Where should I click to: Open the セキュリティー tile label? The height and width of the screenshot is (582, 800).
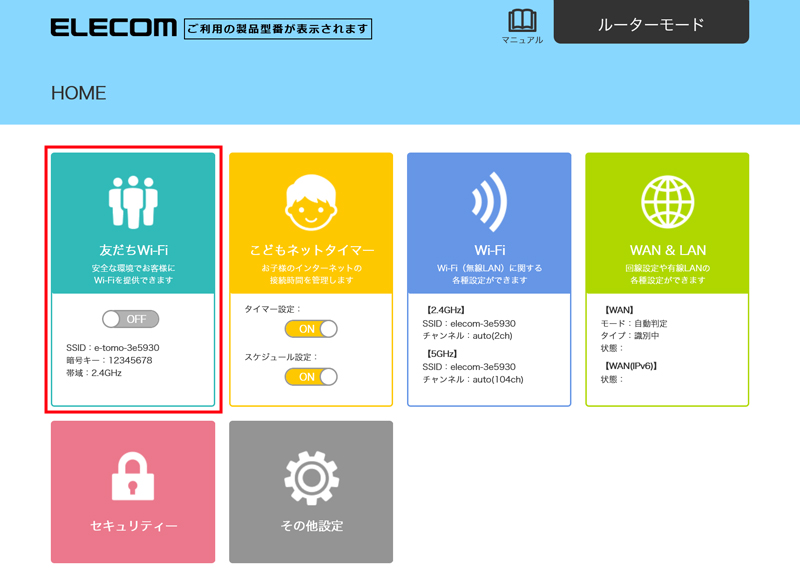tap(133, 526)
